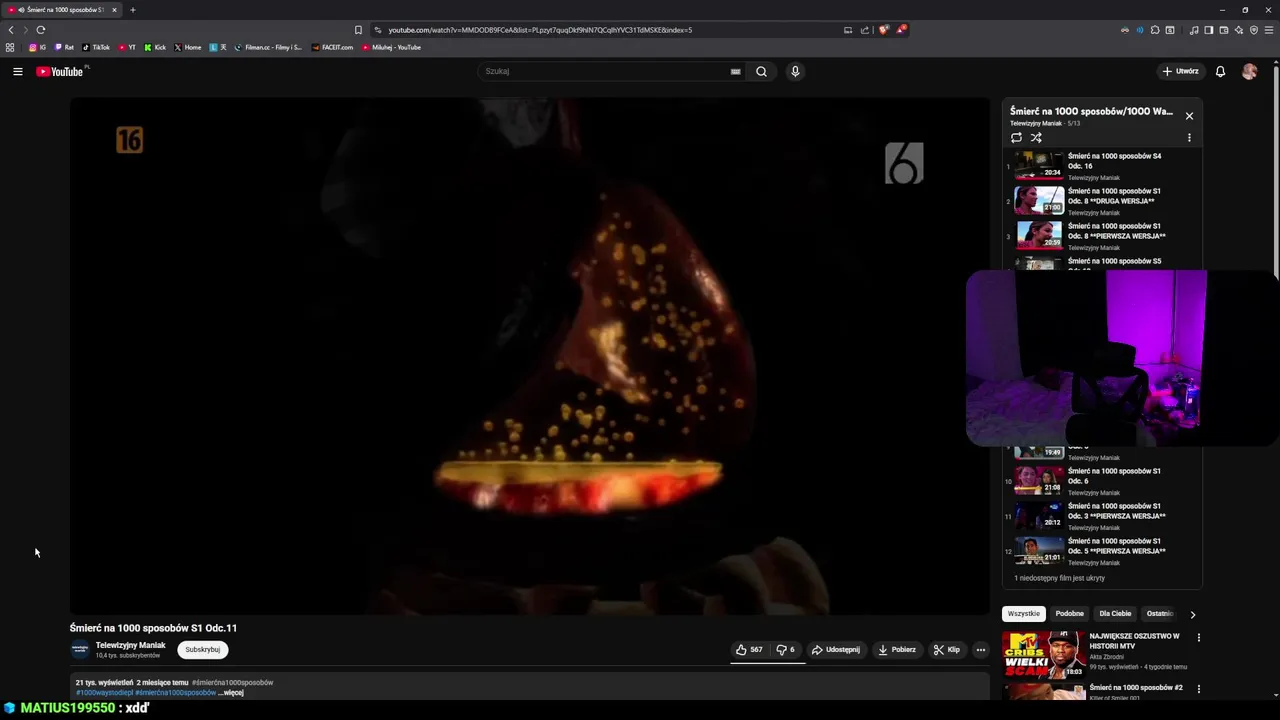Open the Telewizyjny Maniak channel name link
The height and width of the screenshot is (720, 1280).
(x=130, y=645)
